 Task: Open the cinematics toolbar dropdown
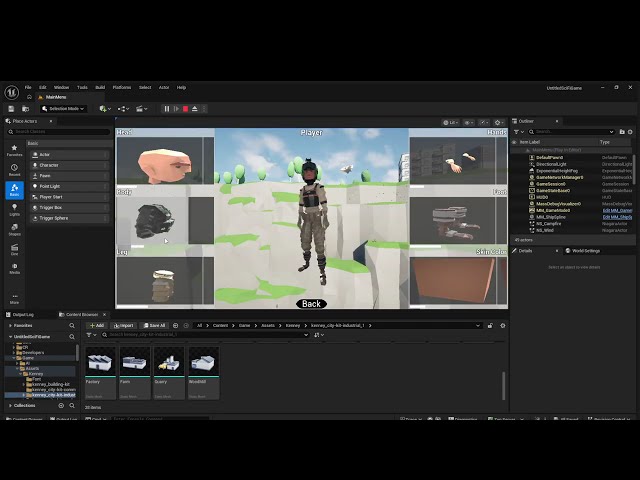(141, 109)
